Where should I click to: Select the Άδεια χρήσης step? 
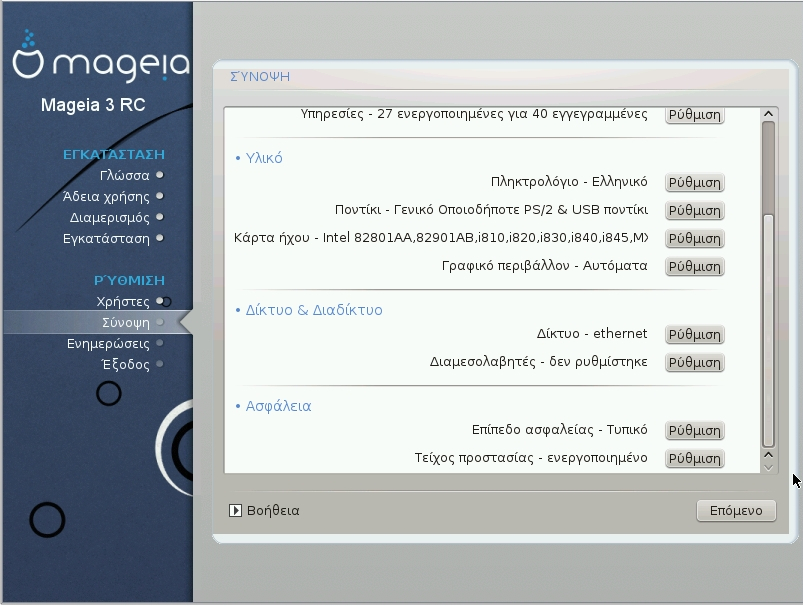tap(106, 197)
